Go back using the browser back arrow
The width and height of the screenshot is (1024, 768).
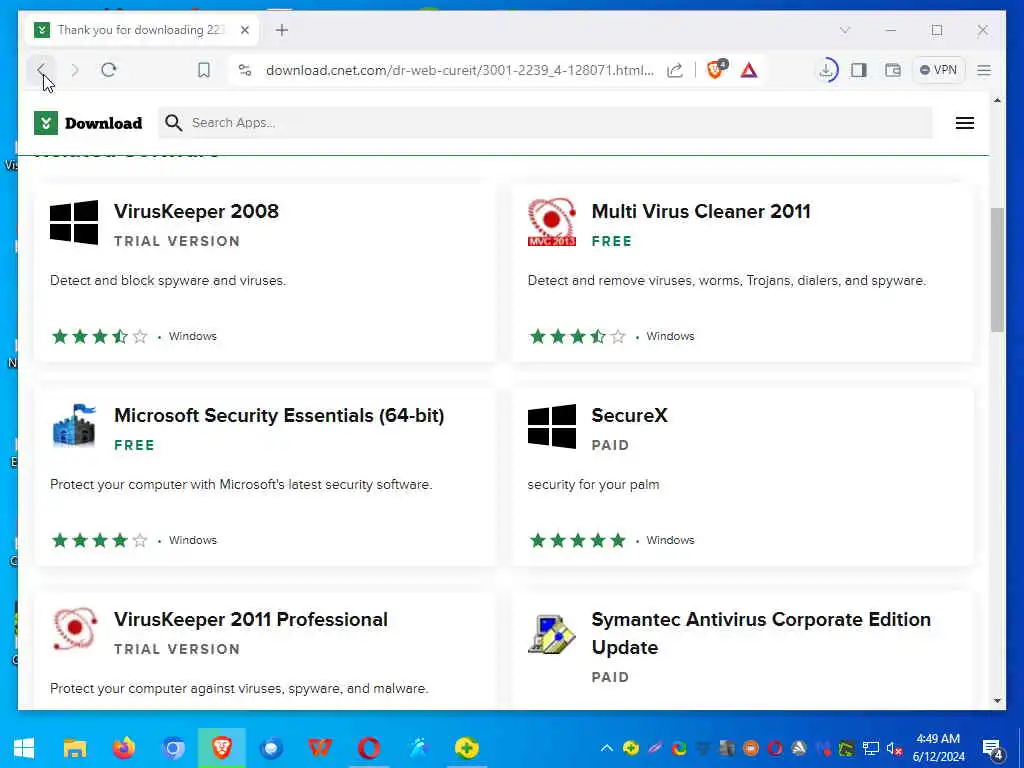point(42,70)
